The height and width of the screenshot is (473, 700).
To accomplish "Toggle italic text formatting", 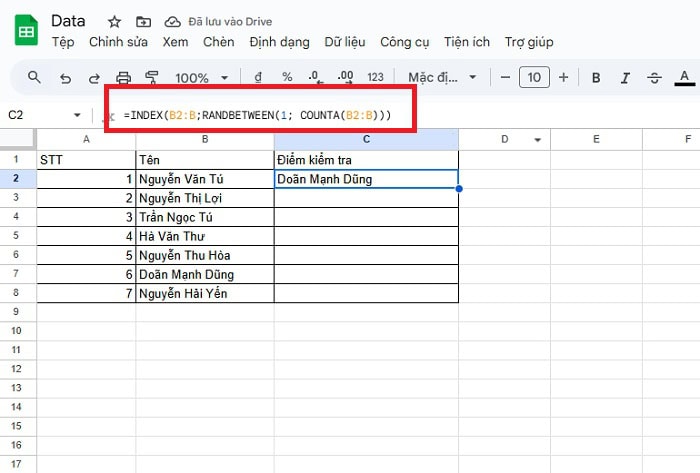I will pos(625,77).
